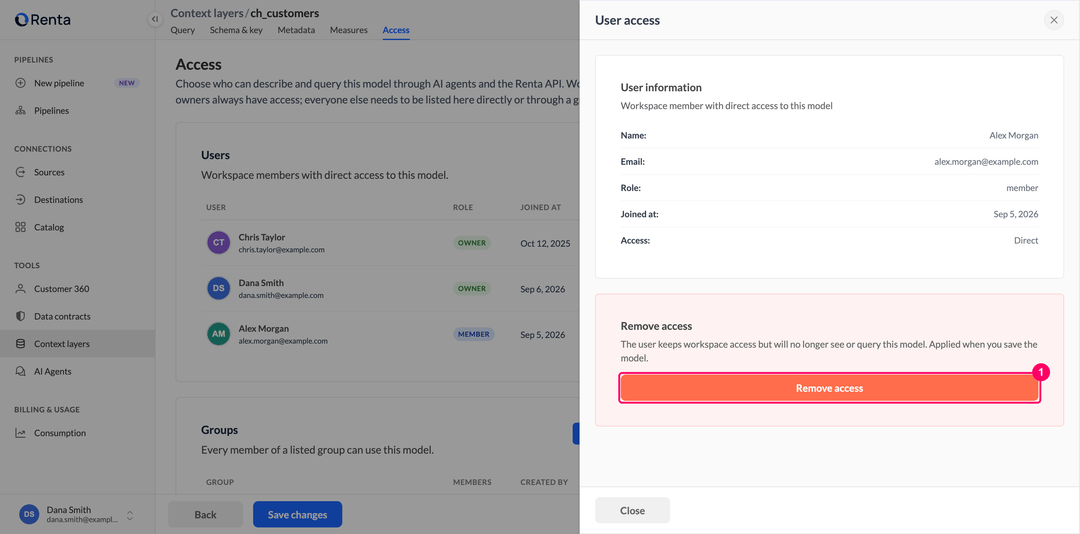Image resolution: width=1080 pixels, height=534 pixels.
Task: Click the Oct 12, 2025 joined date
Action: click(546, 243)
